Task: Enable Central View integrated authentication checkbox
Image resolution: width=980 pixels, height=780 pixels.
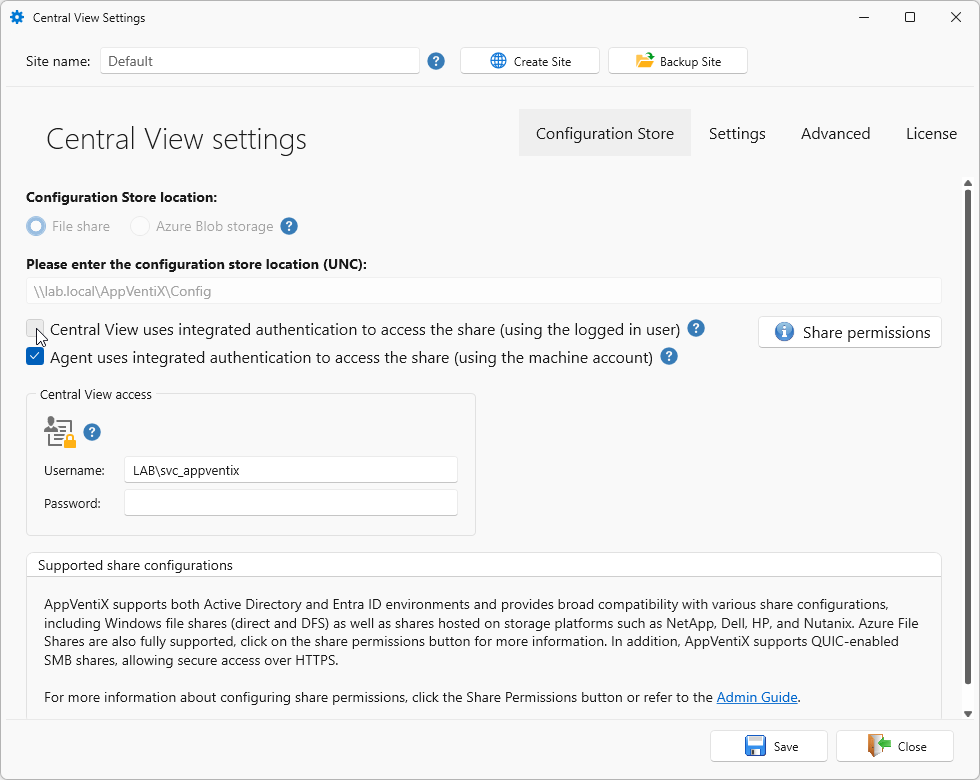Action: pyautogui.click(x=35, y=328)
